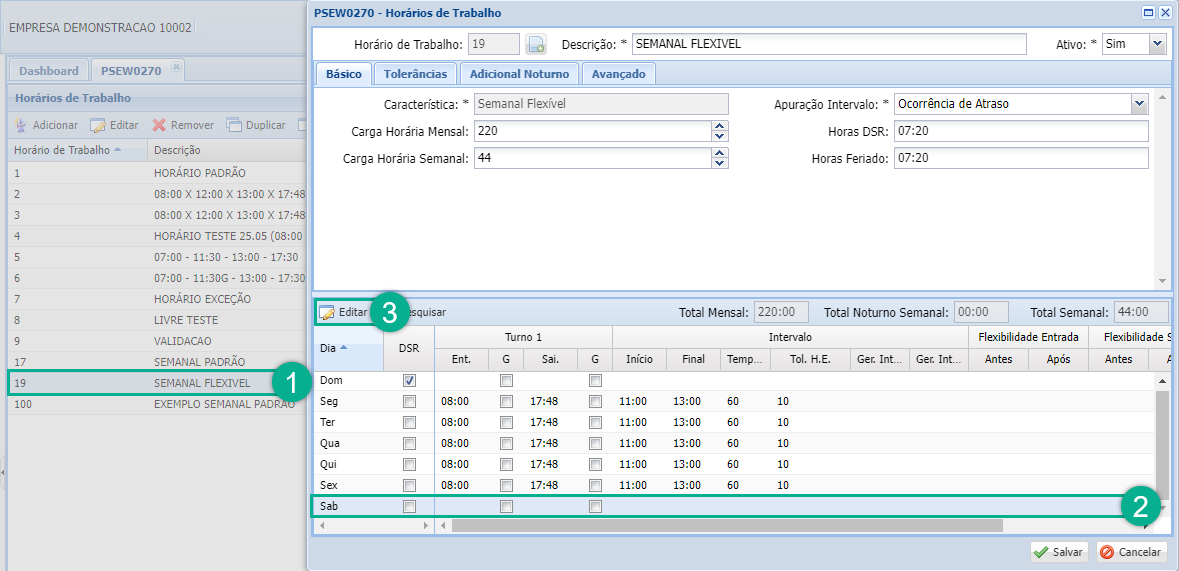Close the PSEW0270 tab with its x icon
This screenshot has width=1179, height=571.
(x=176, y=67)
